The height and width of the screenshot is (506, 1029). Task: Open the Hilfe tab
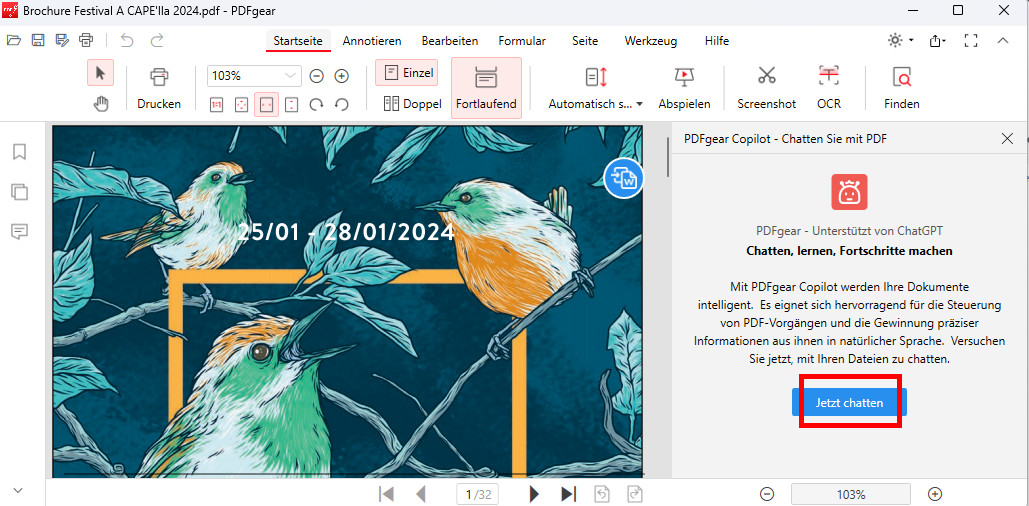click(717, 41)
